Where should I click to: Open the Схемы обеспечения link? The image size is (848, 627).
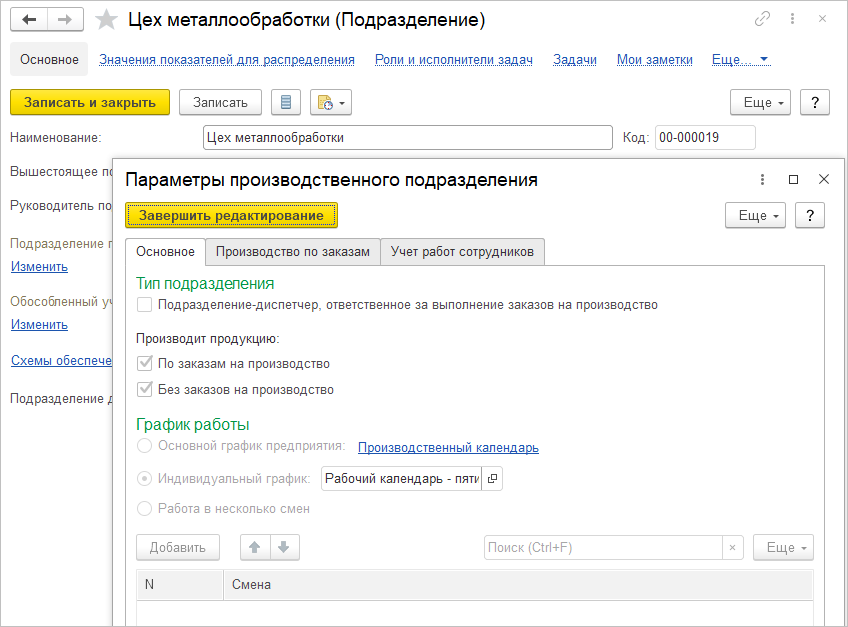[x=61, y=360]
